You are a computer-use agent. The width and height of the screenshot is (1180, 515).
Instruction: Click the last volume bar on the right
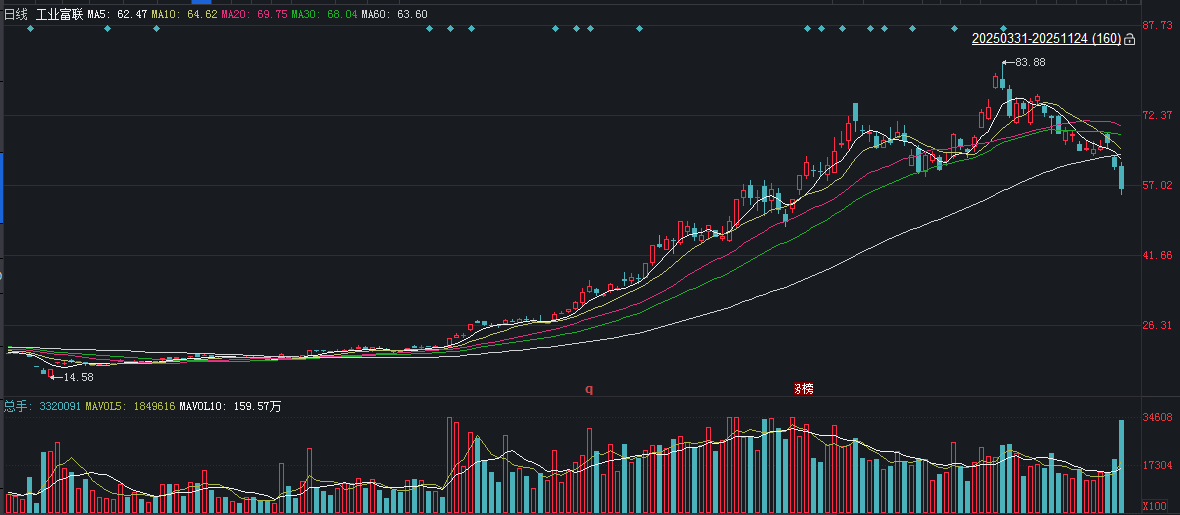tap(1121, 466)
